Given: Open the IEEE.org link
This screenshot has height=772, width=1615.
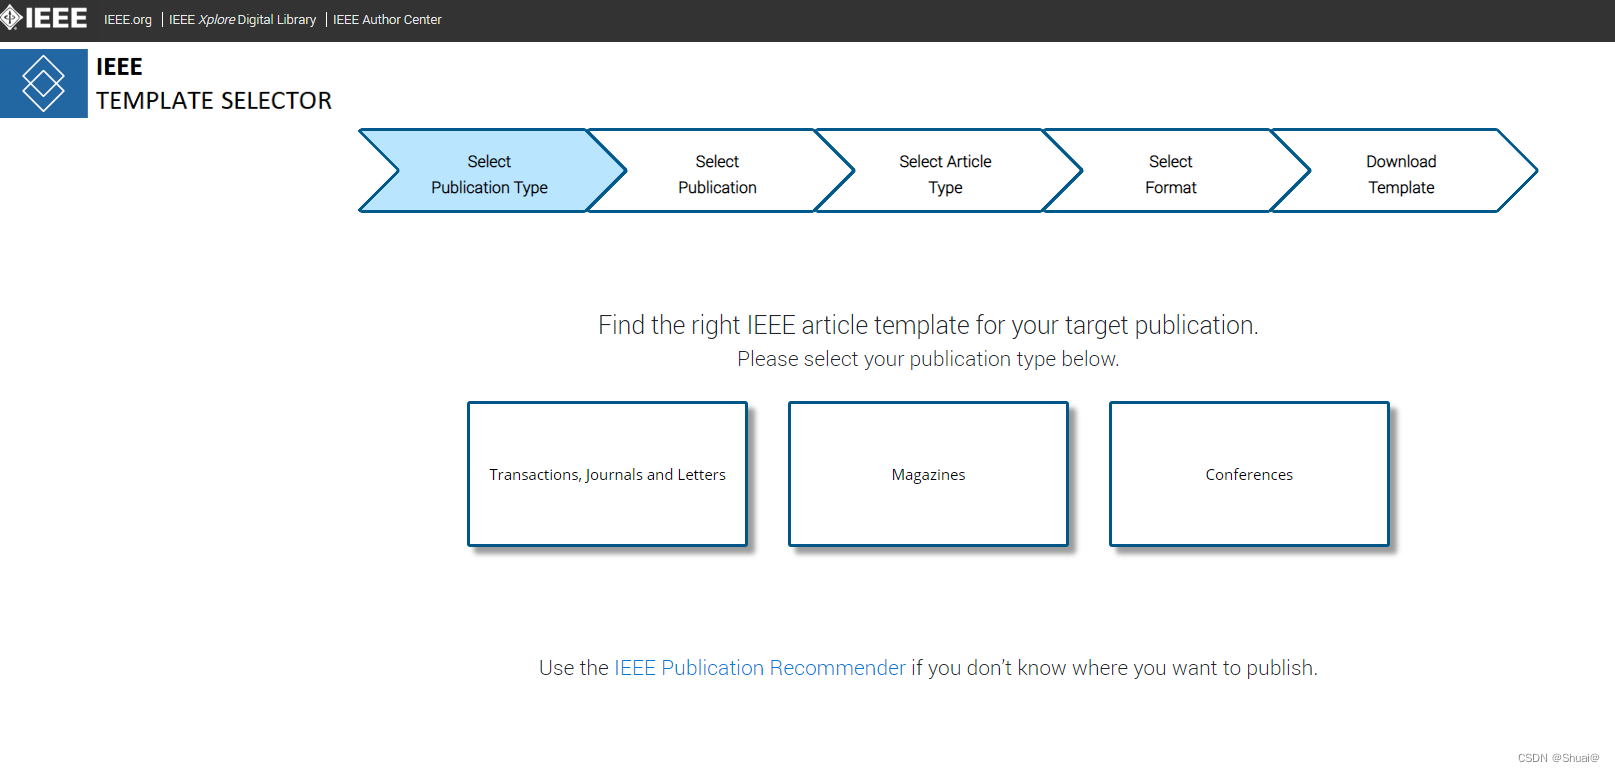Looking at the screenshot, I should (128, 19).
